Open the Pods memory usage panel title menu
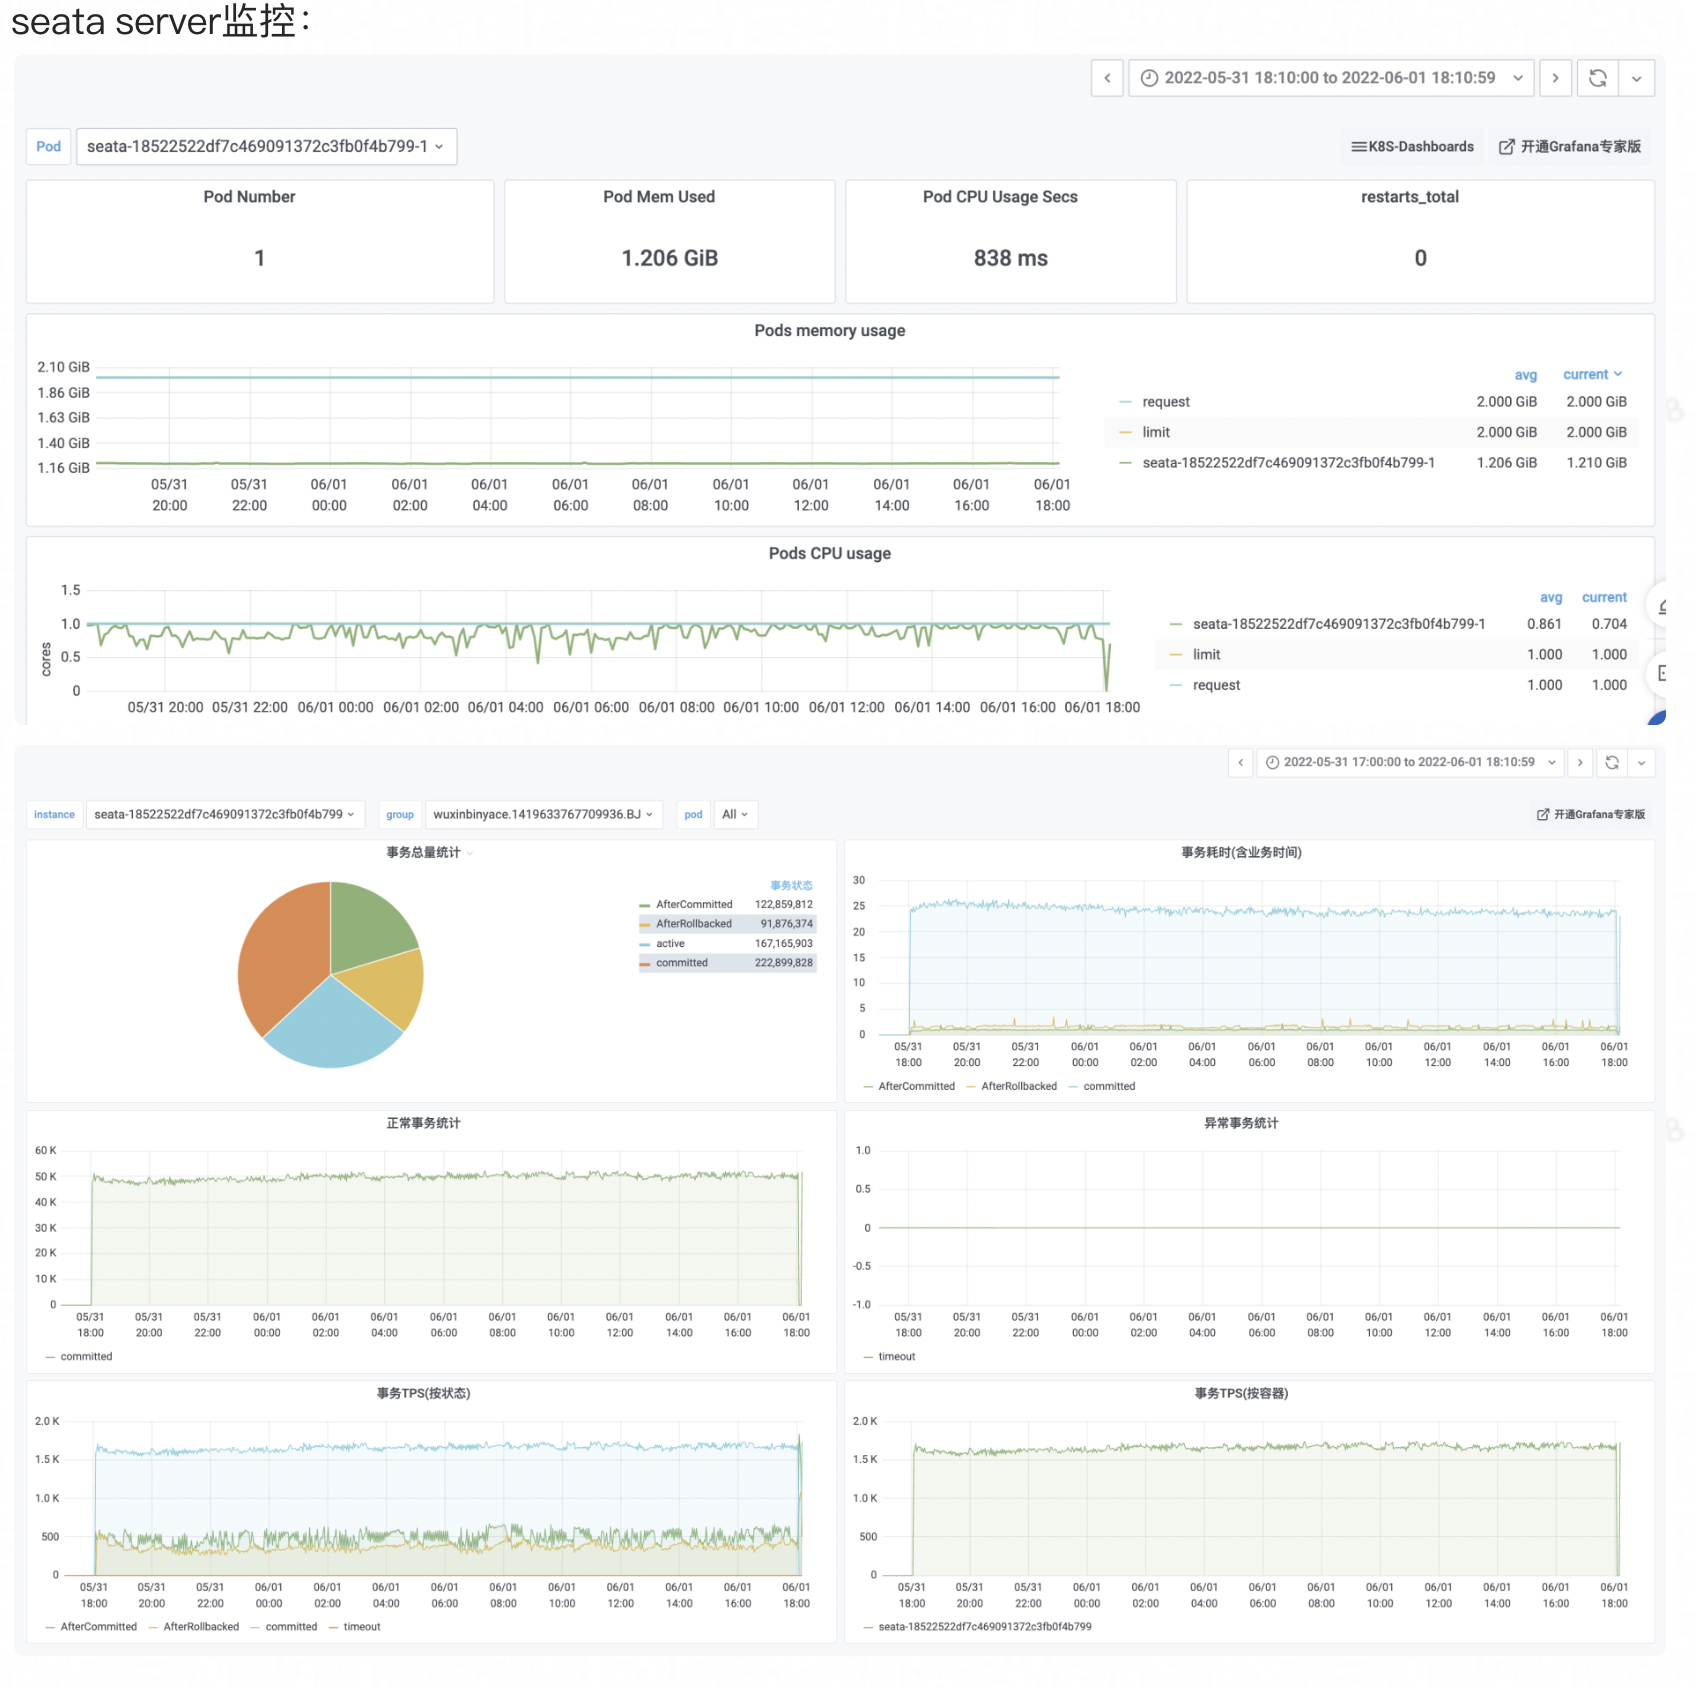This screenshot has height=1688, width=1694. [829, 331]
